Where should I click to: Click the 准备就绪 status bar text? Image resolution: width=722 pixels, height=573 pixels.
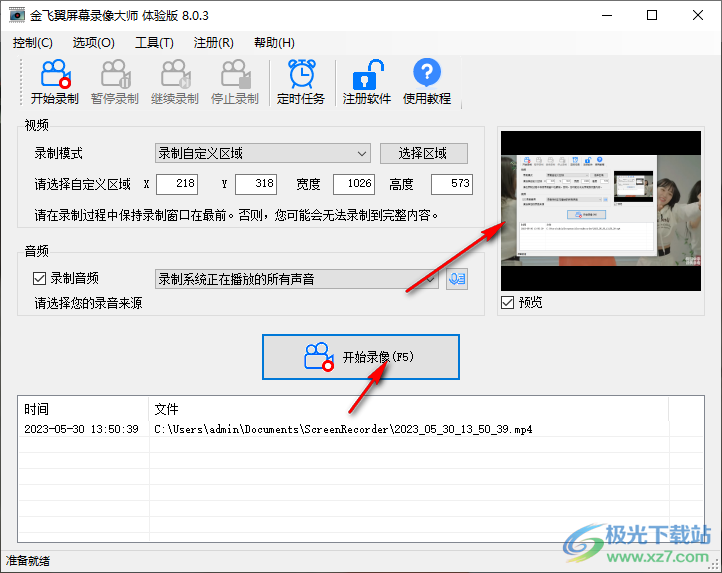28,561
